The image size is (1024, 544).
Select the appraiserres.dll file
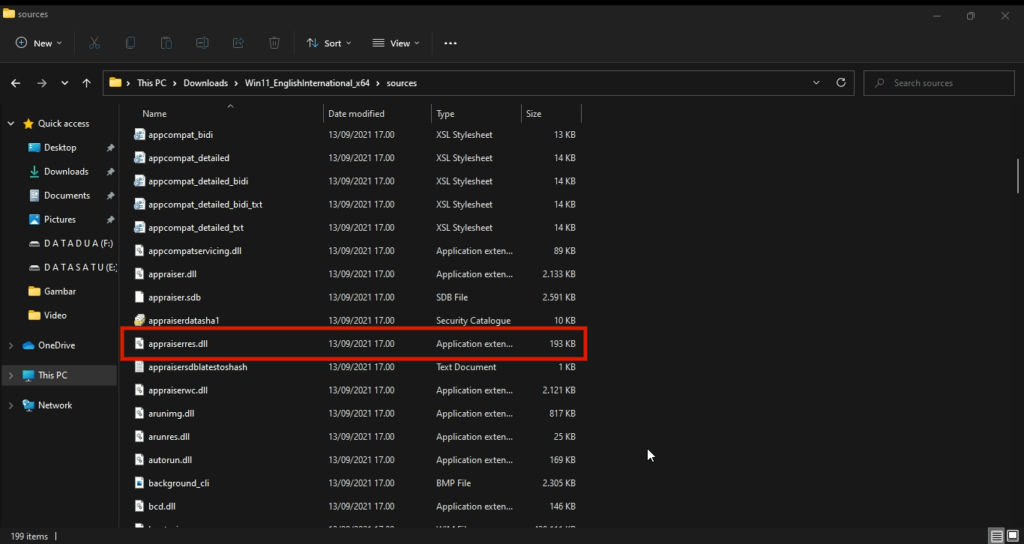point(355,344)
